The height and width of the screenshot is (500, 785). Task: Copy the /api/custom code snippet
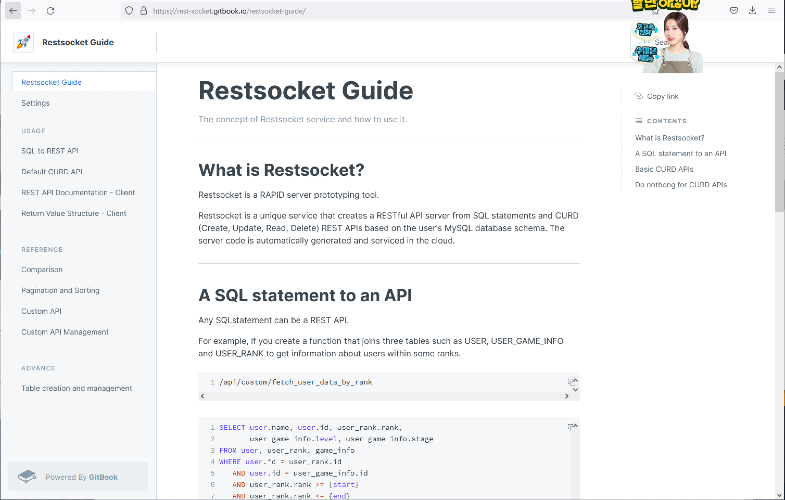tap(572, 382)
